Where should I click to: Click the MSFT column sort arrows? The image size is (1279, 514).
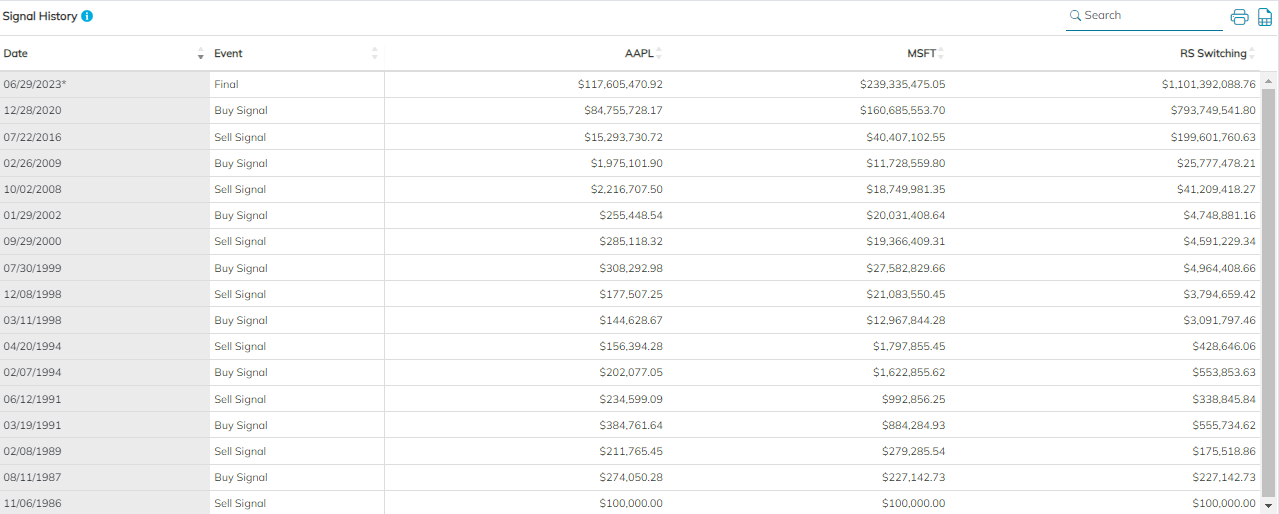tap(941, 53)
